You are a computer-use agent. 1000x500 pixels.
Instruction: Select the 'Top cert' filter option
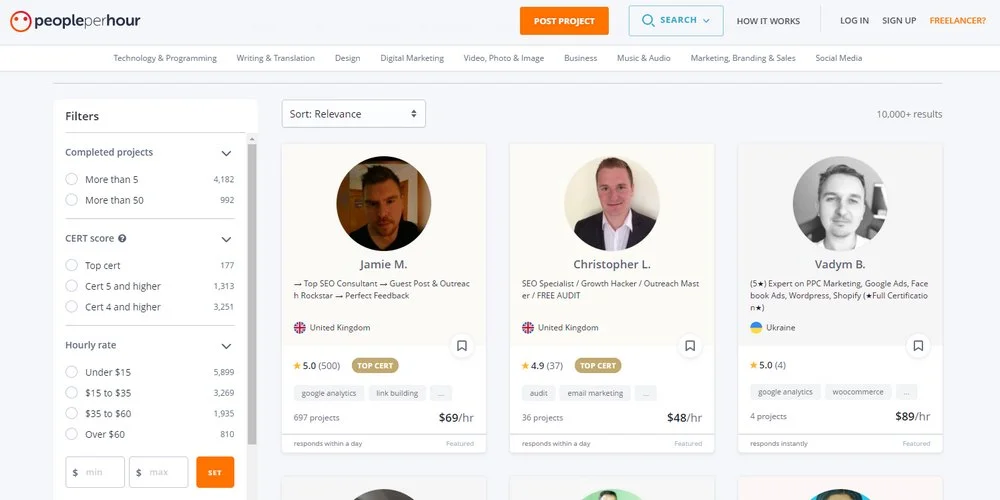tap(71, 265)
